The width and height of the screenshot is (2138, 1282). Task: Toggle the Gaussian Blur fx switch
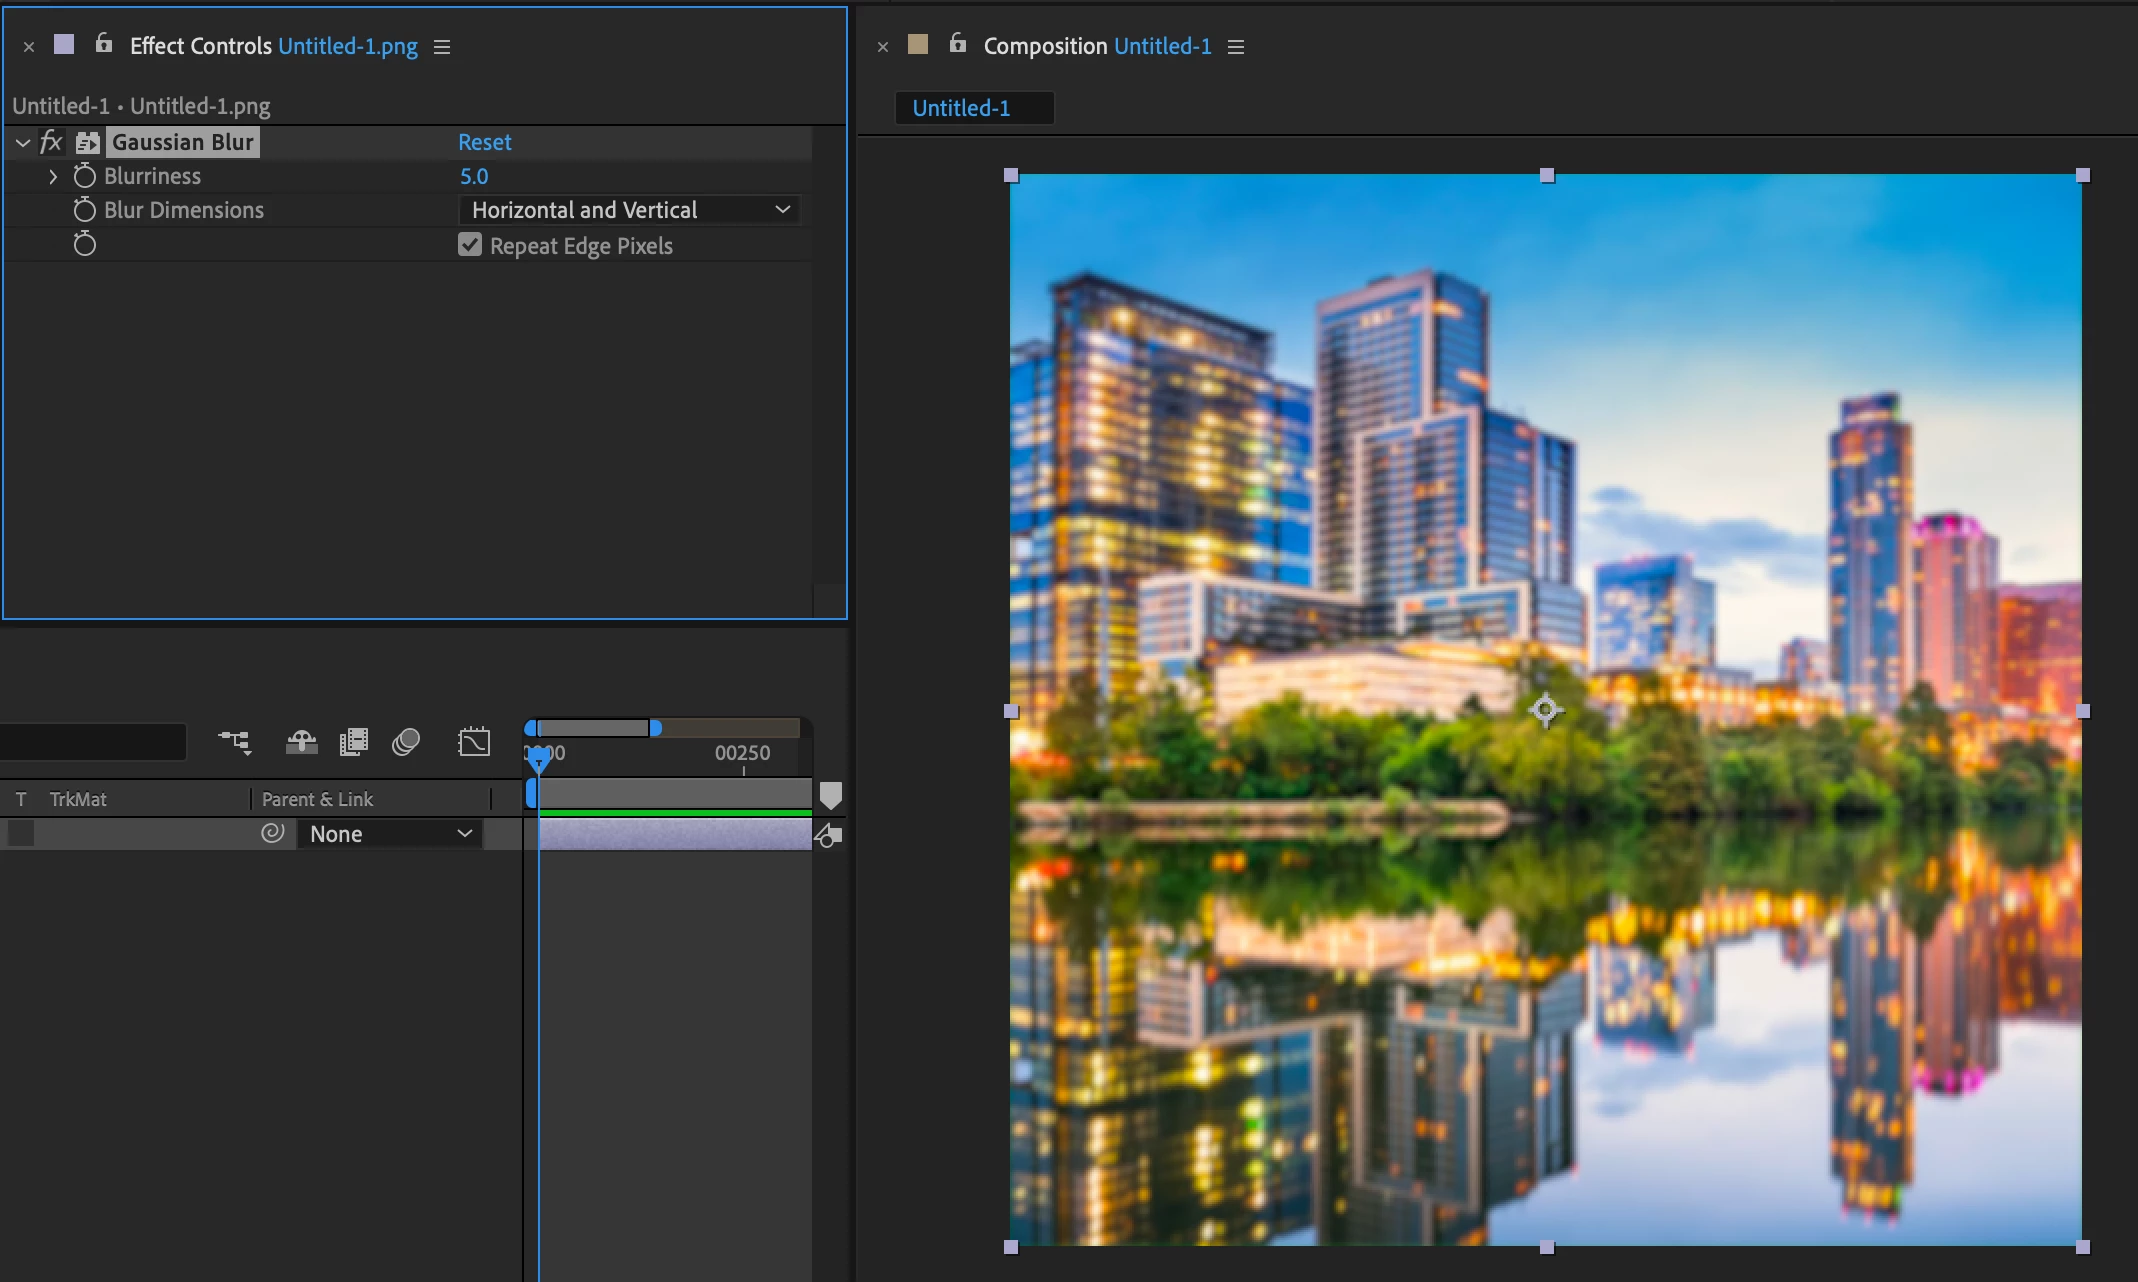point(51,142)
